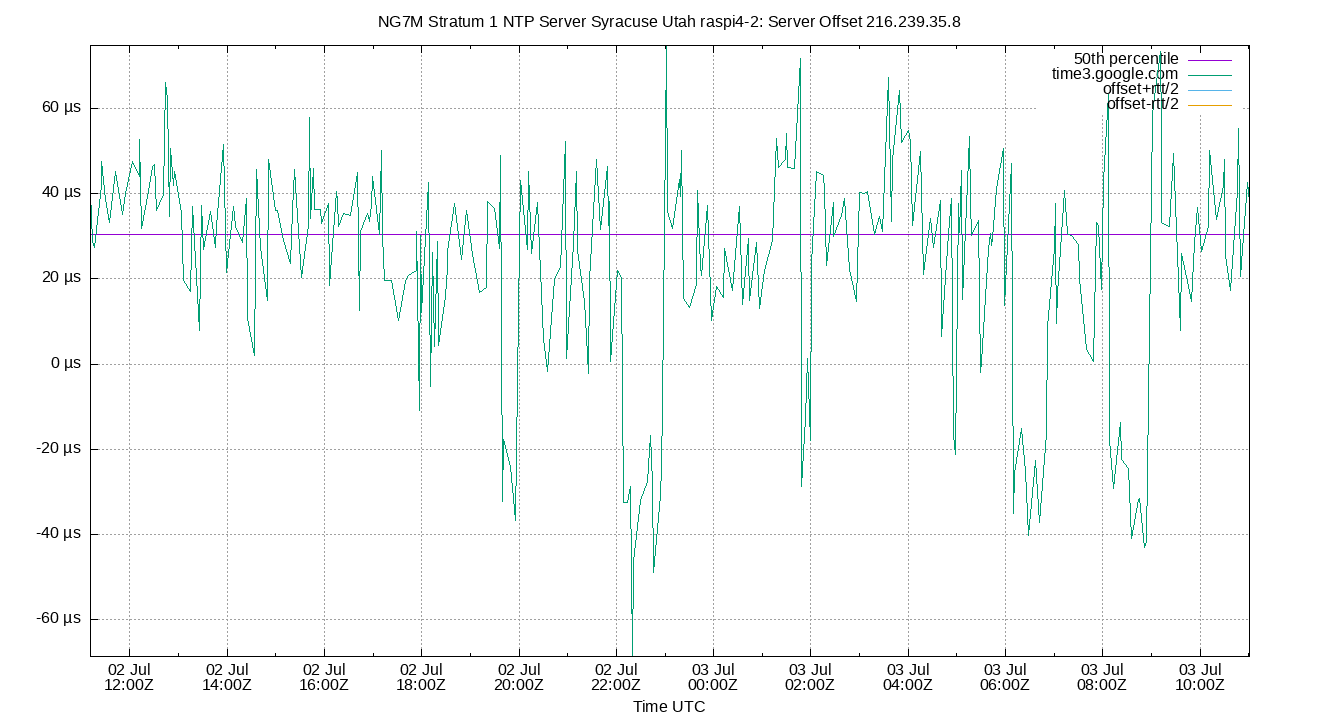Click the purple 50th percentile legend line sample

[1210, 60]
